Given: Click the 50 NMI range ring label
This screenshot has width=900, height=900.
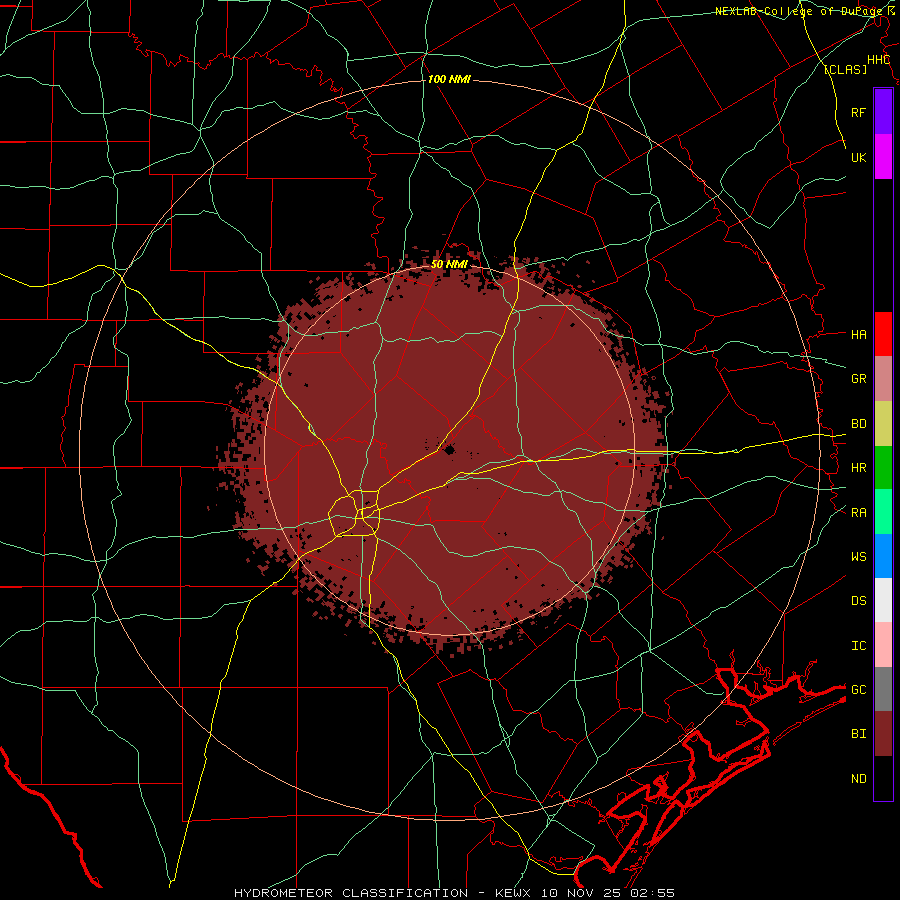Looking at the screenshot, I should tap(449, 264).
